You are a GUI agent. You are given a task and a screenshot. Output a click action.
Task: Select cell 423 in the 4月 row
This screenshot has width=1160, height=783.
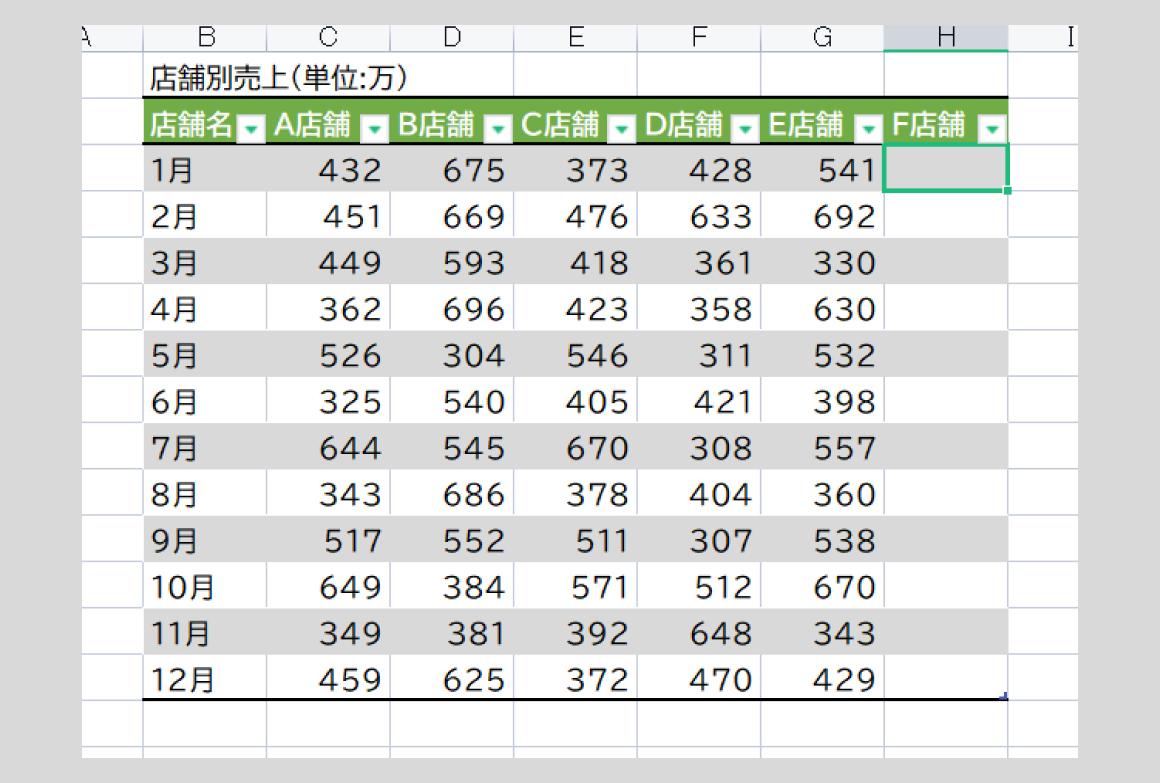tap(576, 308)
